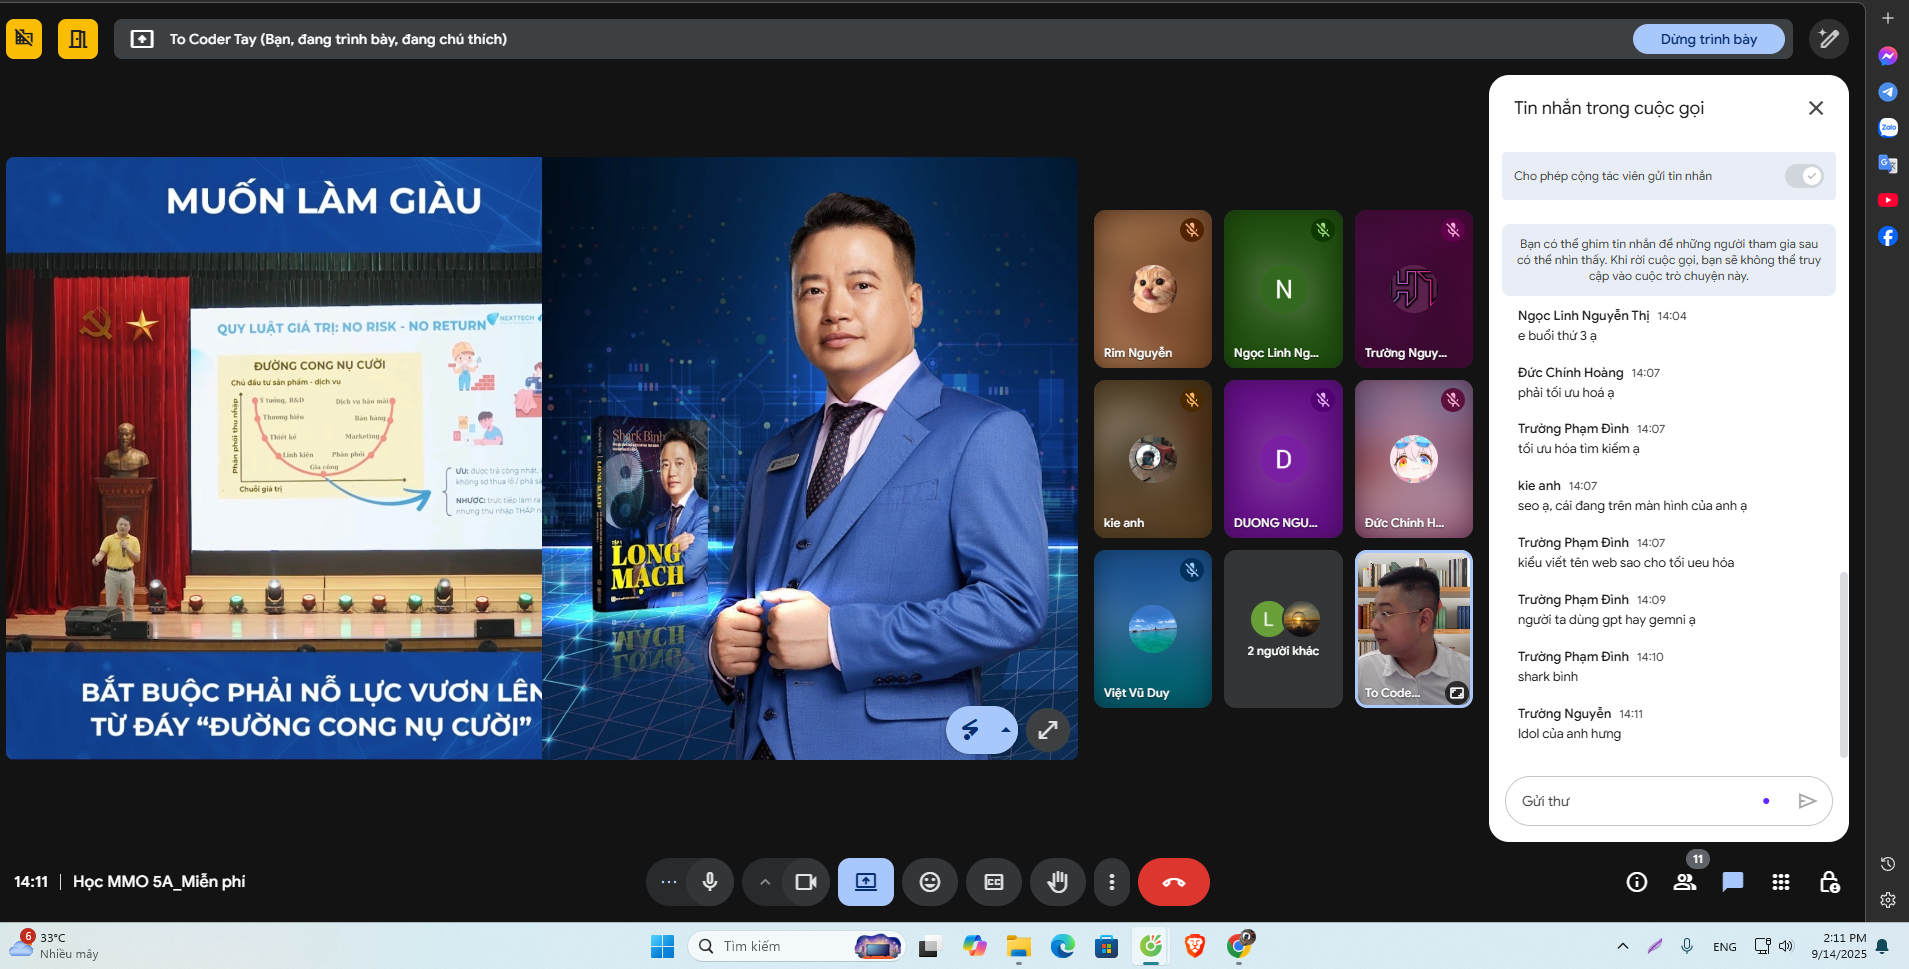Open Google Translate sidebar icon
This screenshot has height=969, width=1909.
[1888, 164]
